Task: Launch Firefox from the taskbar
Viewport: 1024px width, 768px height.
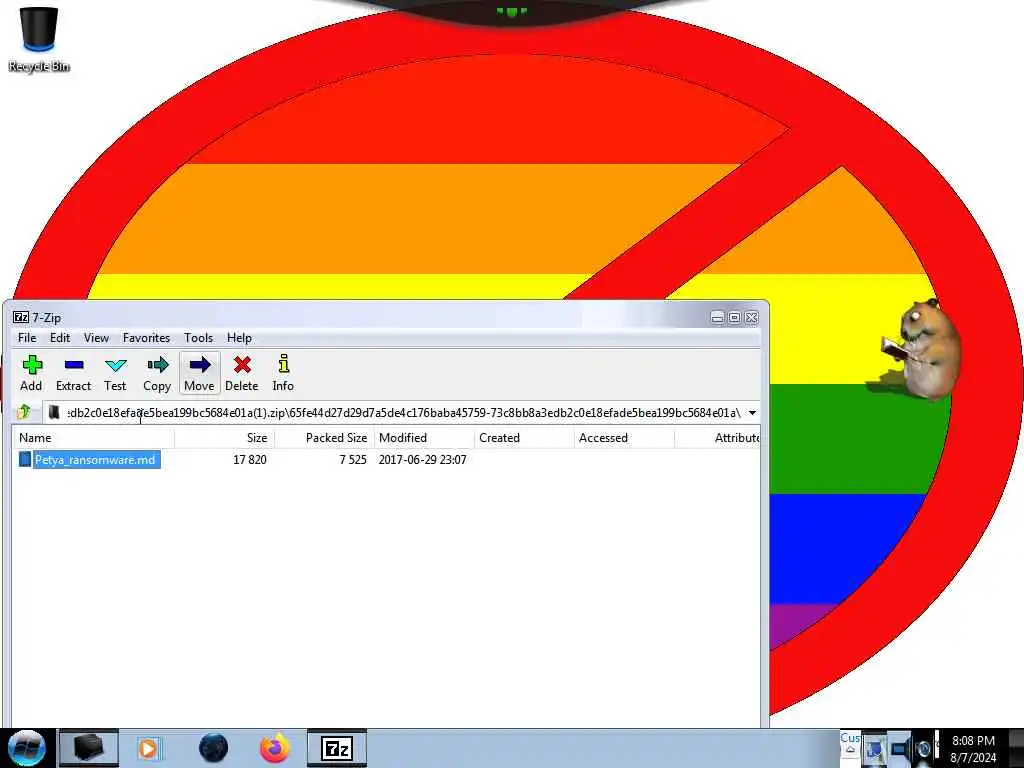Action: (275, 748)
